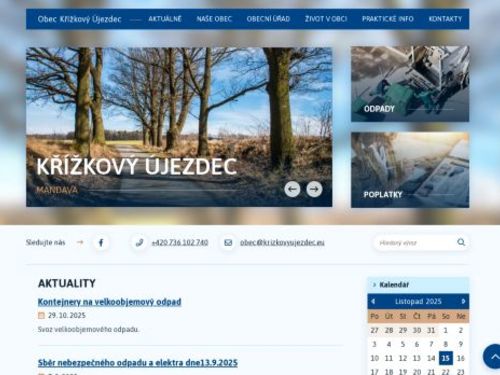Show previous month in calendar

pos(373,301)
